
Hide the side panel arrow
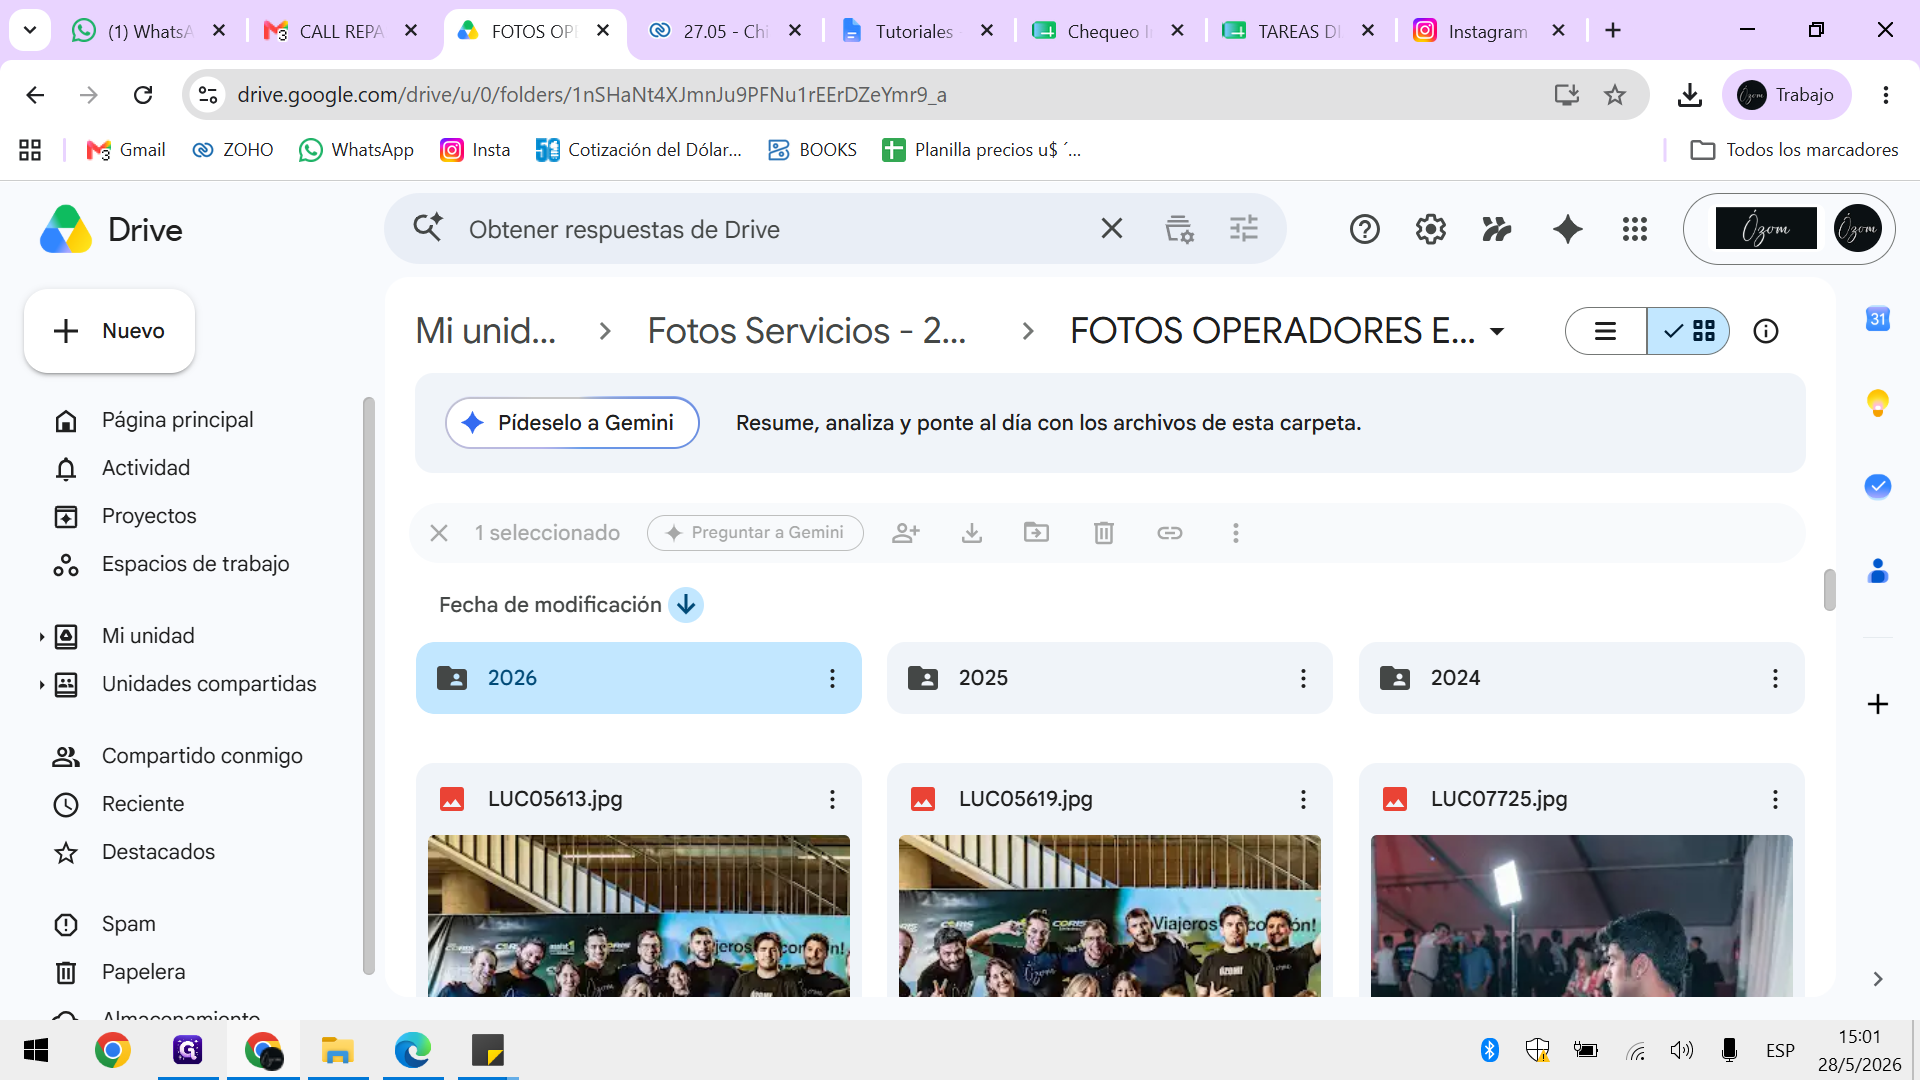(1877, 979)
